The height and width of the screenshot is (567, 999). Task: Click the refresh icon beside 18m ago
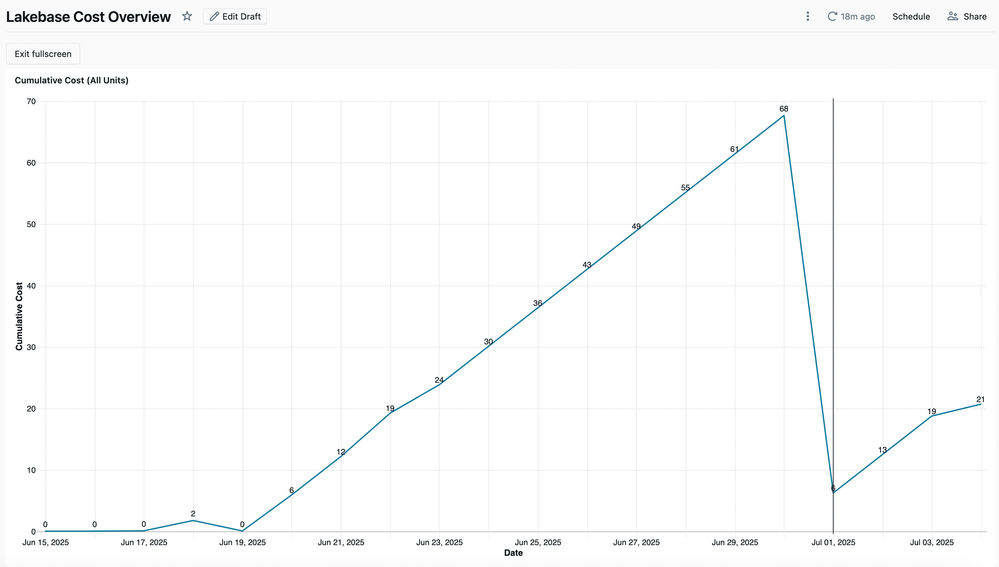click(832, 17)
